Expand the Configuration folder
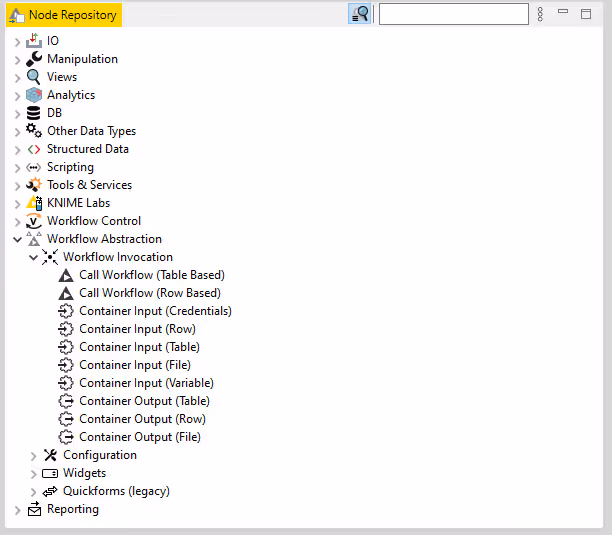Screen dimensions: 612x535 click(33, 456)
